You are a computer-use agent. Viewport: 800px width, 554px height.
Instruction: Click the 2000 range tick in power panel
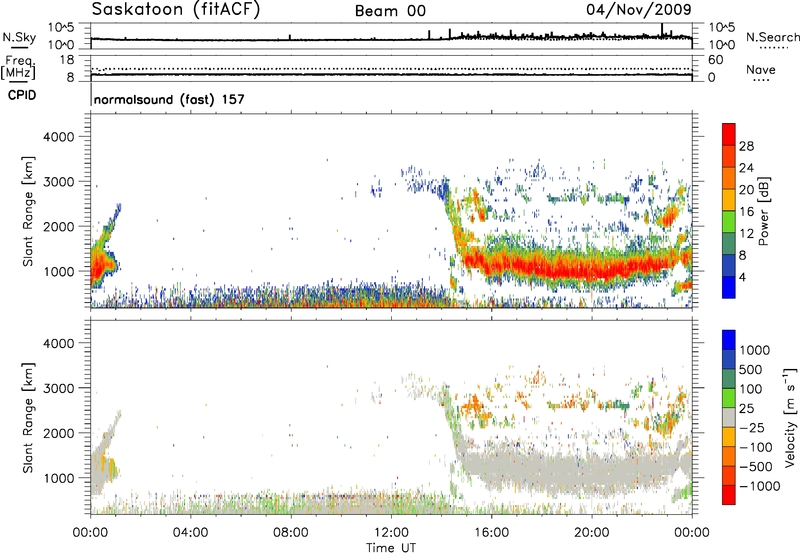59,226
